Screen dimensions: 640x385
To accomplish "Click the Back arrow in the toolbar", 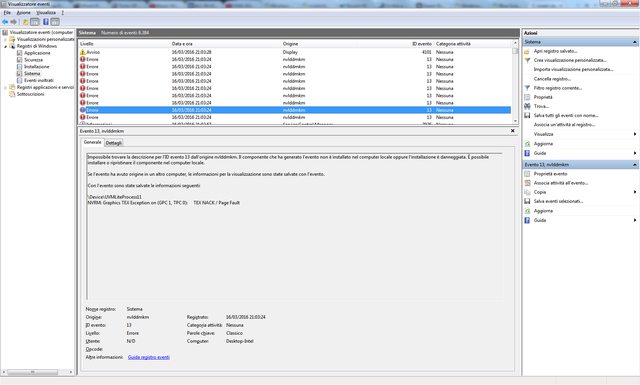I will pyautogui.click(x=5, y=22).
